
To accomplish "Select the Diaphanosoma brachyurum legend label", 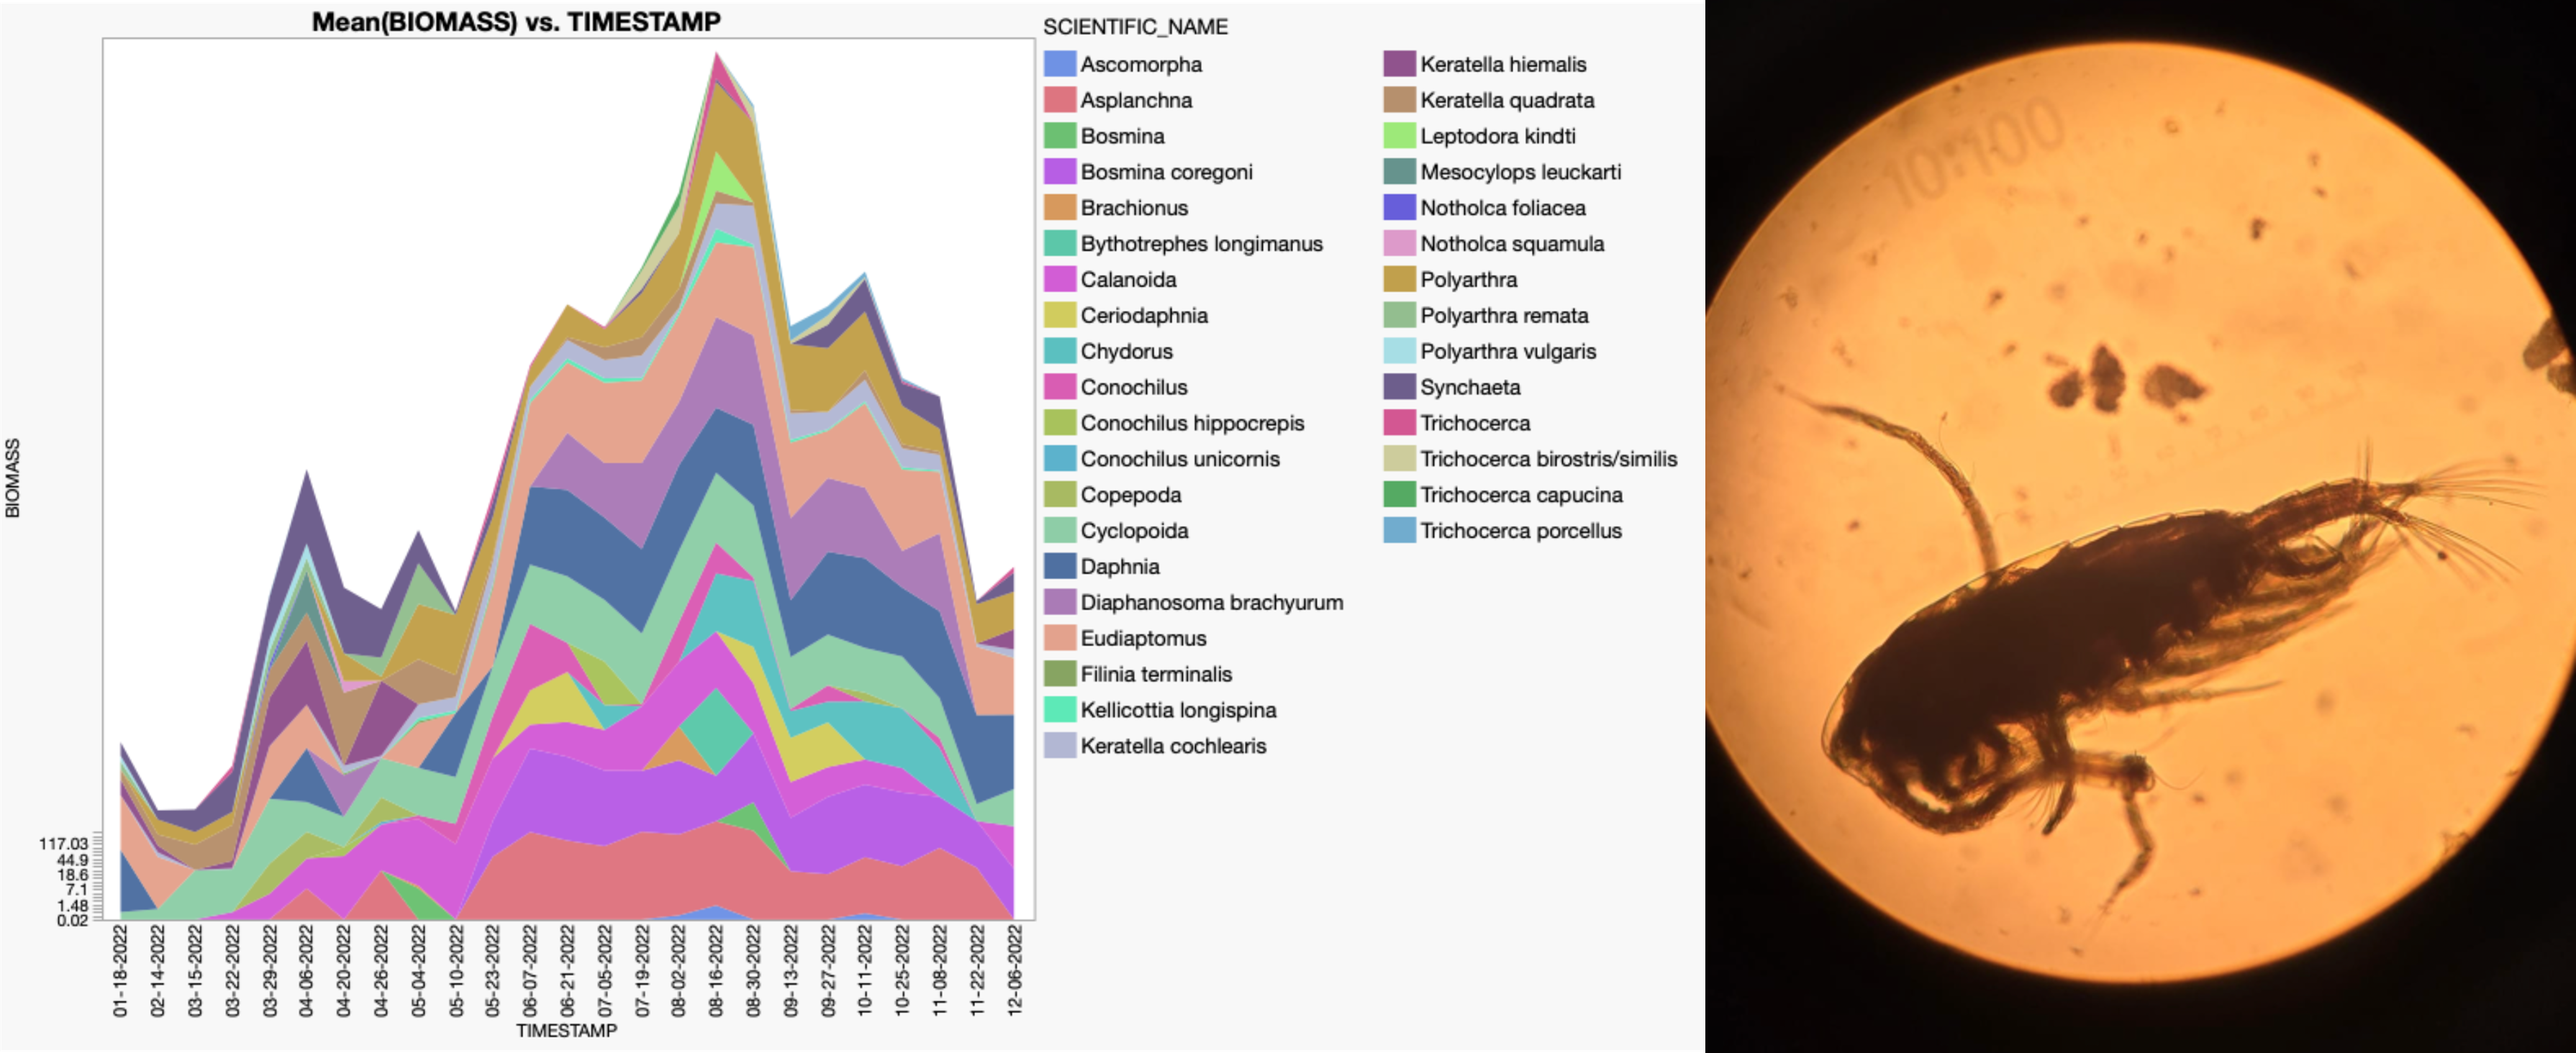I will (x=1211, y=602).
